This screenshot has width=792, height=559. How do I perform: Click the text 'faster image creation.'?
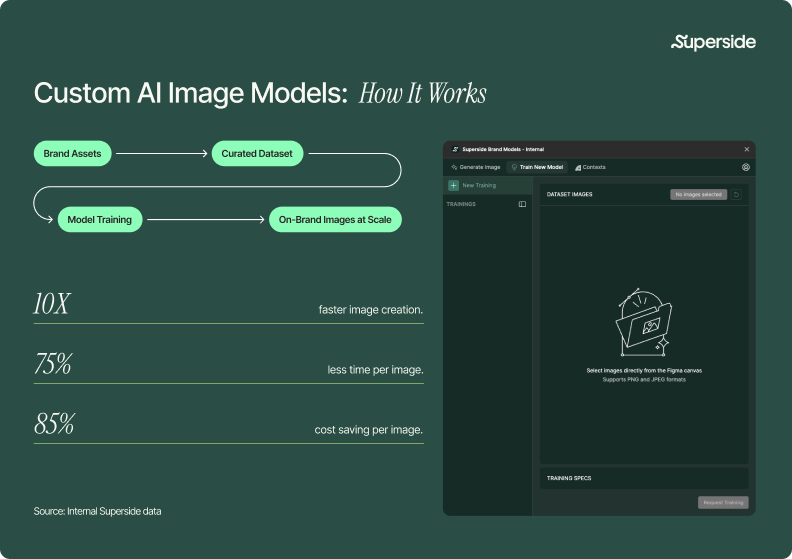[371, 310]
